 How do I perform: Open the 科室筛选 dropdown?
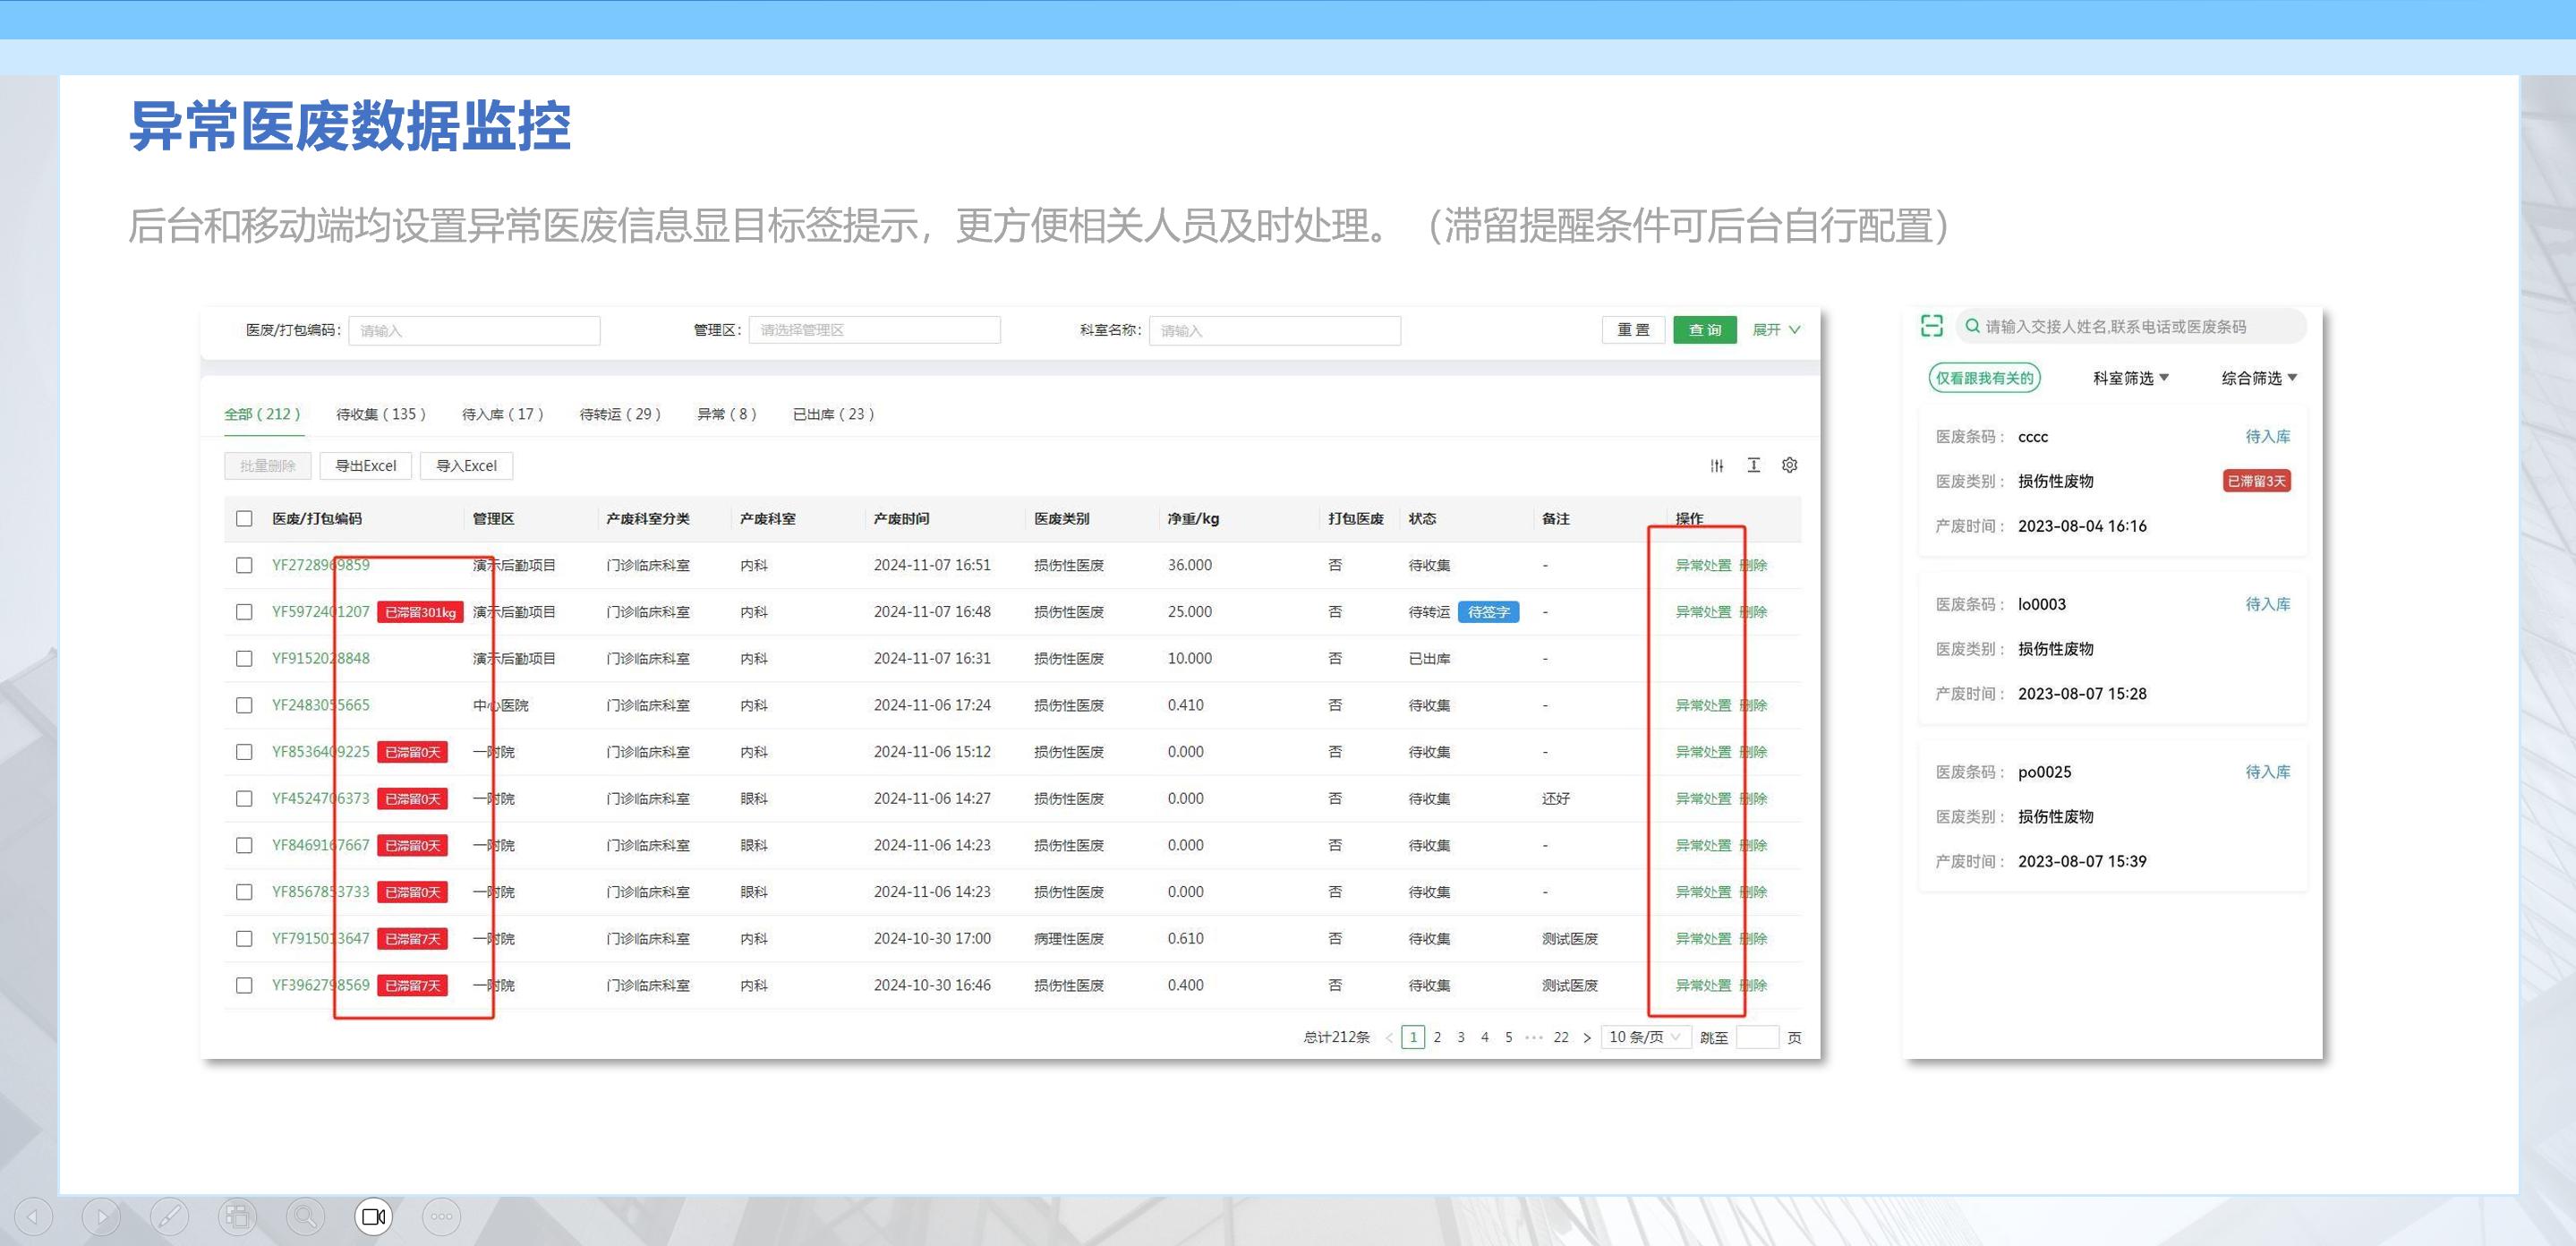click(x=2130, y=378)
